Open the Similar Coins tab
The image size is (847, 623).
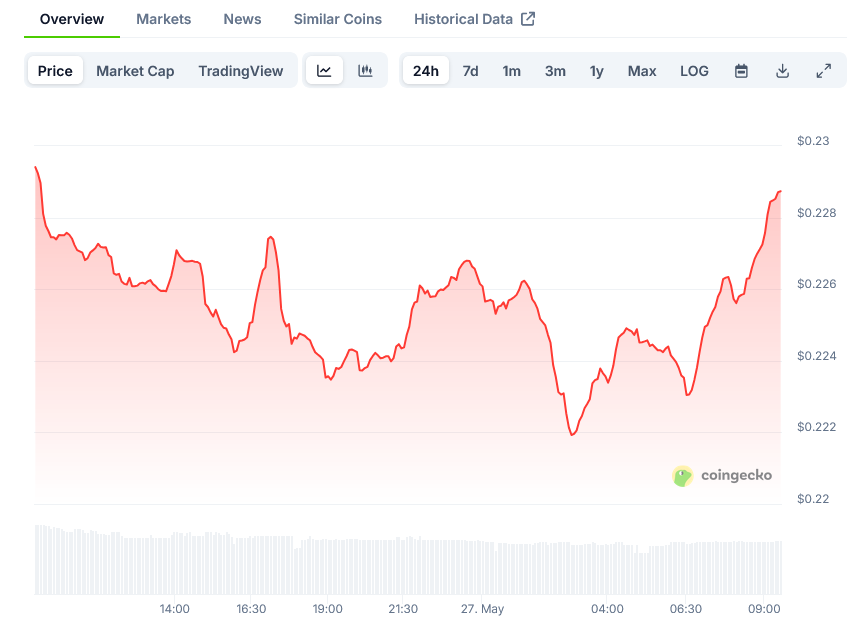coord(338,19)
